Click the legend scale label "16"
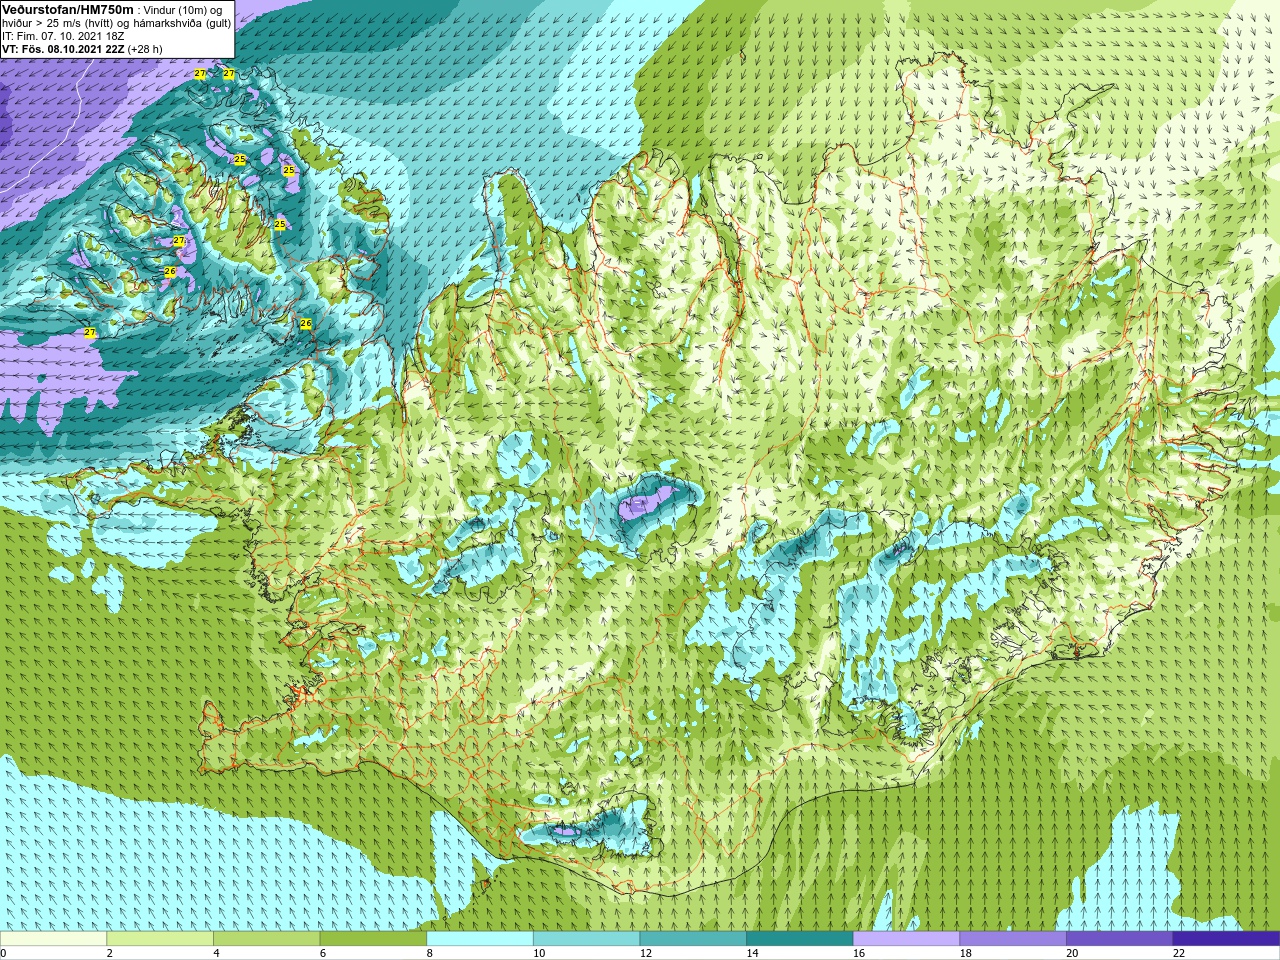This screenshot has height=960, width=1280. (x=859, y=953)
